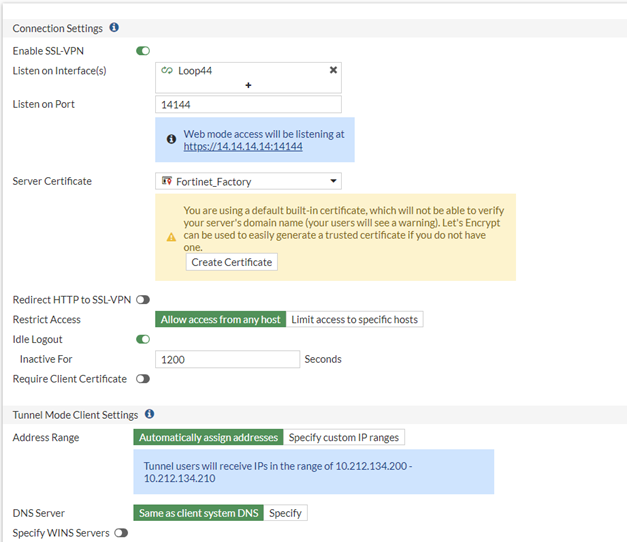Viewport: 627px width, 542px height.
Task: Click the Loop44 interface link icon
Action: tap(167, 71)
